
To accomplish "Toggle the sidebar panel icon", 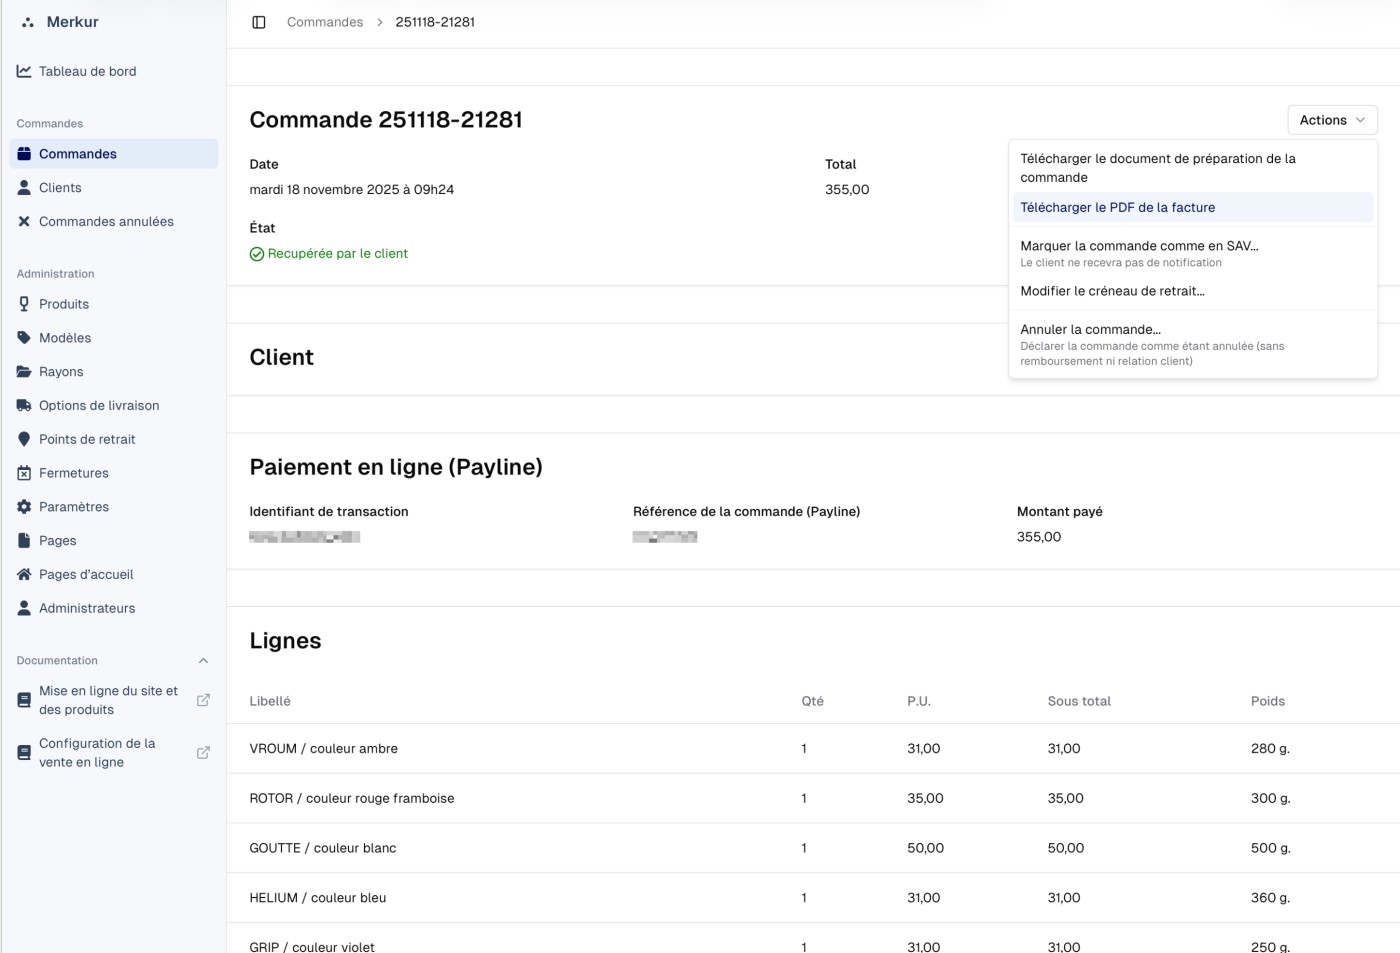I will pos(259,22).
